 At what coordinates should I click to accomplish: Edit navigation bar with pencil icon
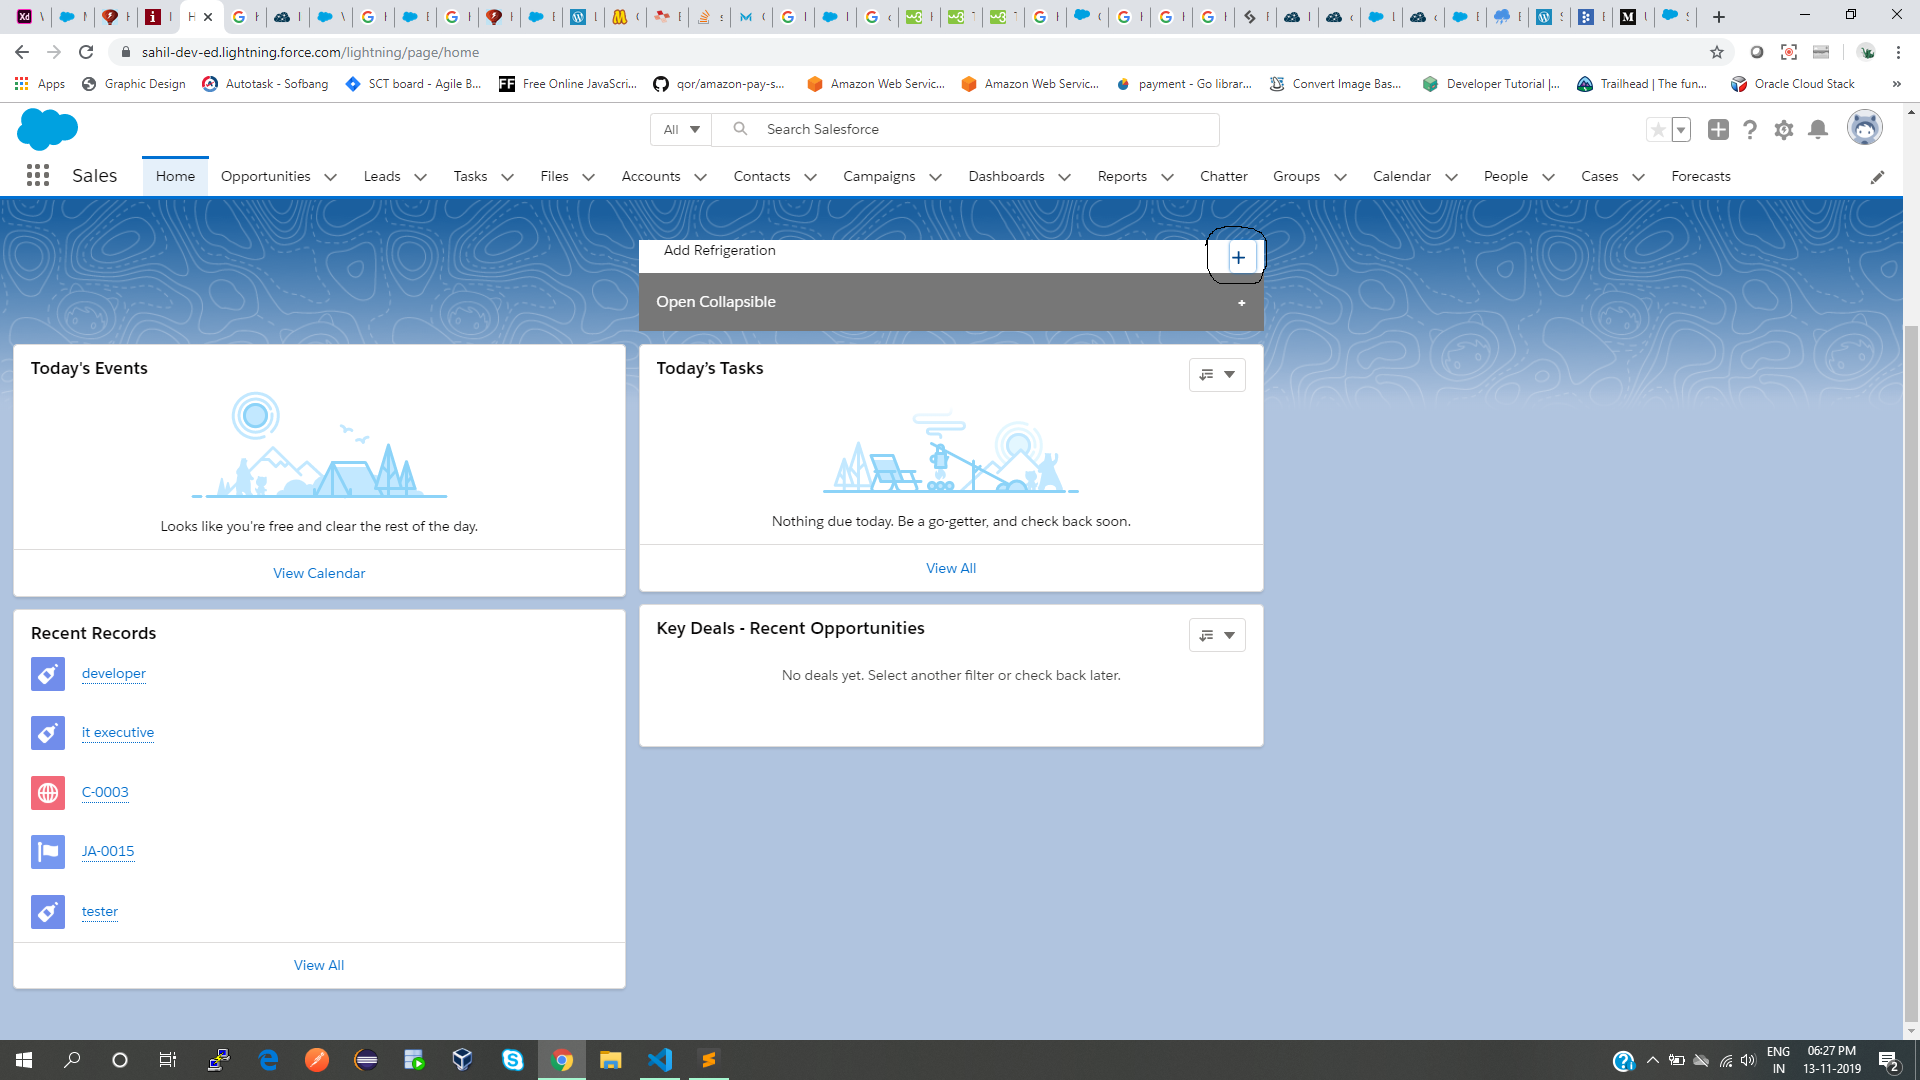1877,177
